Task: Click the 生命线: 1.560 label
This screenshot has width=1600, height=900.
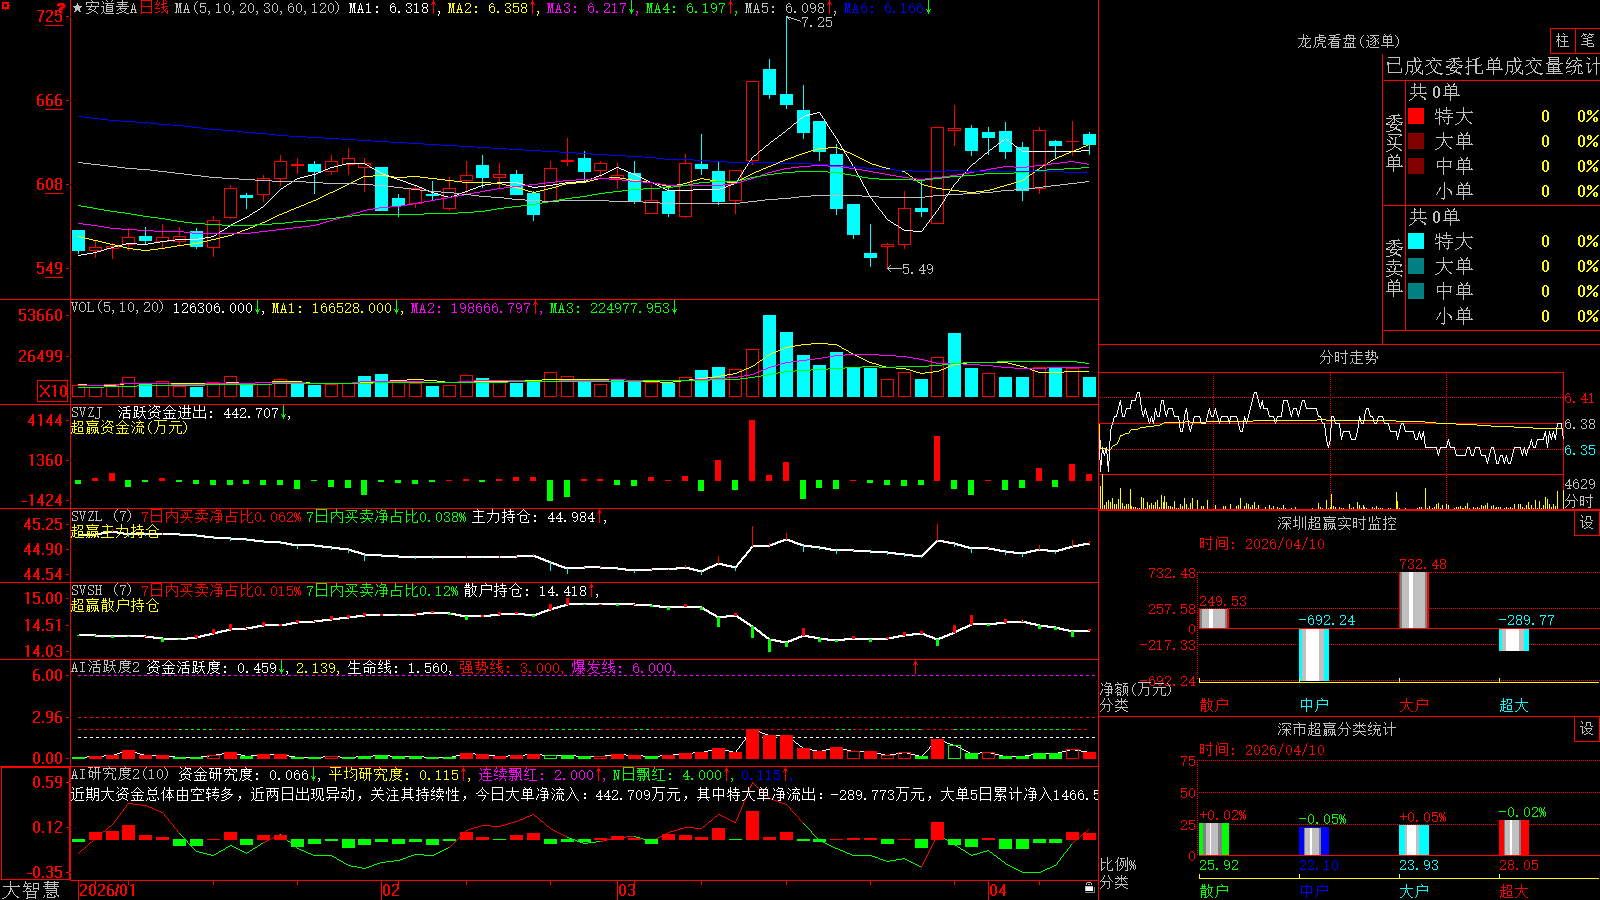Action: pos(398,668)
